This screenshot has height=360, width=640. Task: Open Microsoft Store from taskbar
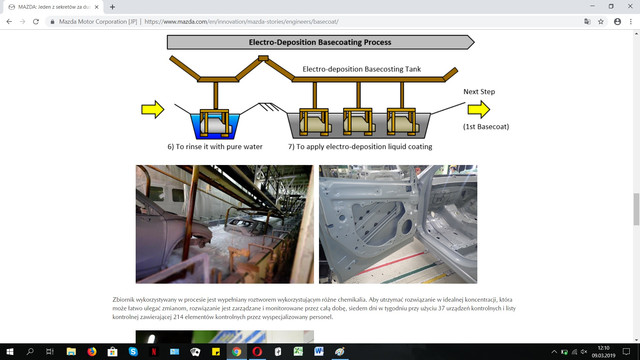point(112,351)
